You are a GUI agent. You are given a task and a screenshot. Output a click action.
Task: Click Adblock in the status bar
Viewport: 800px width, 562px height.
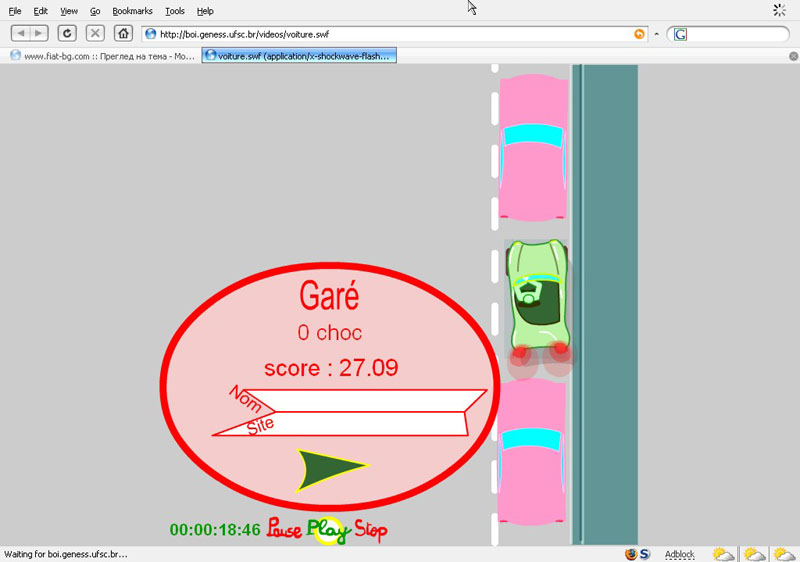680,553
